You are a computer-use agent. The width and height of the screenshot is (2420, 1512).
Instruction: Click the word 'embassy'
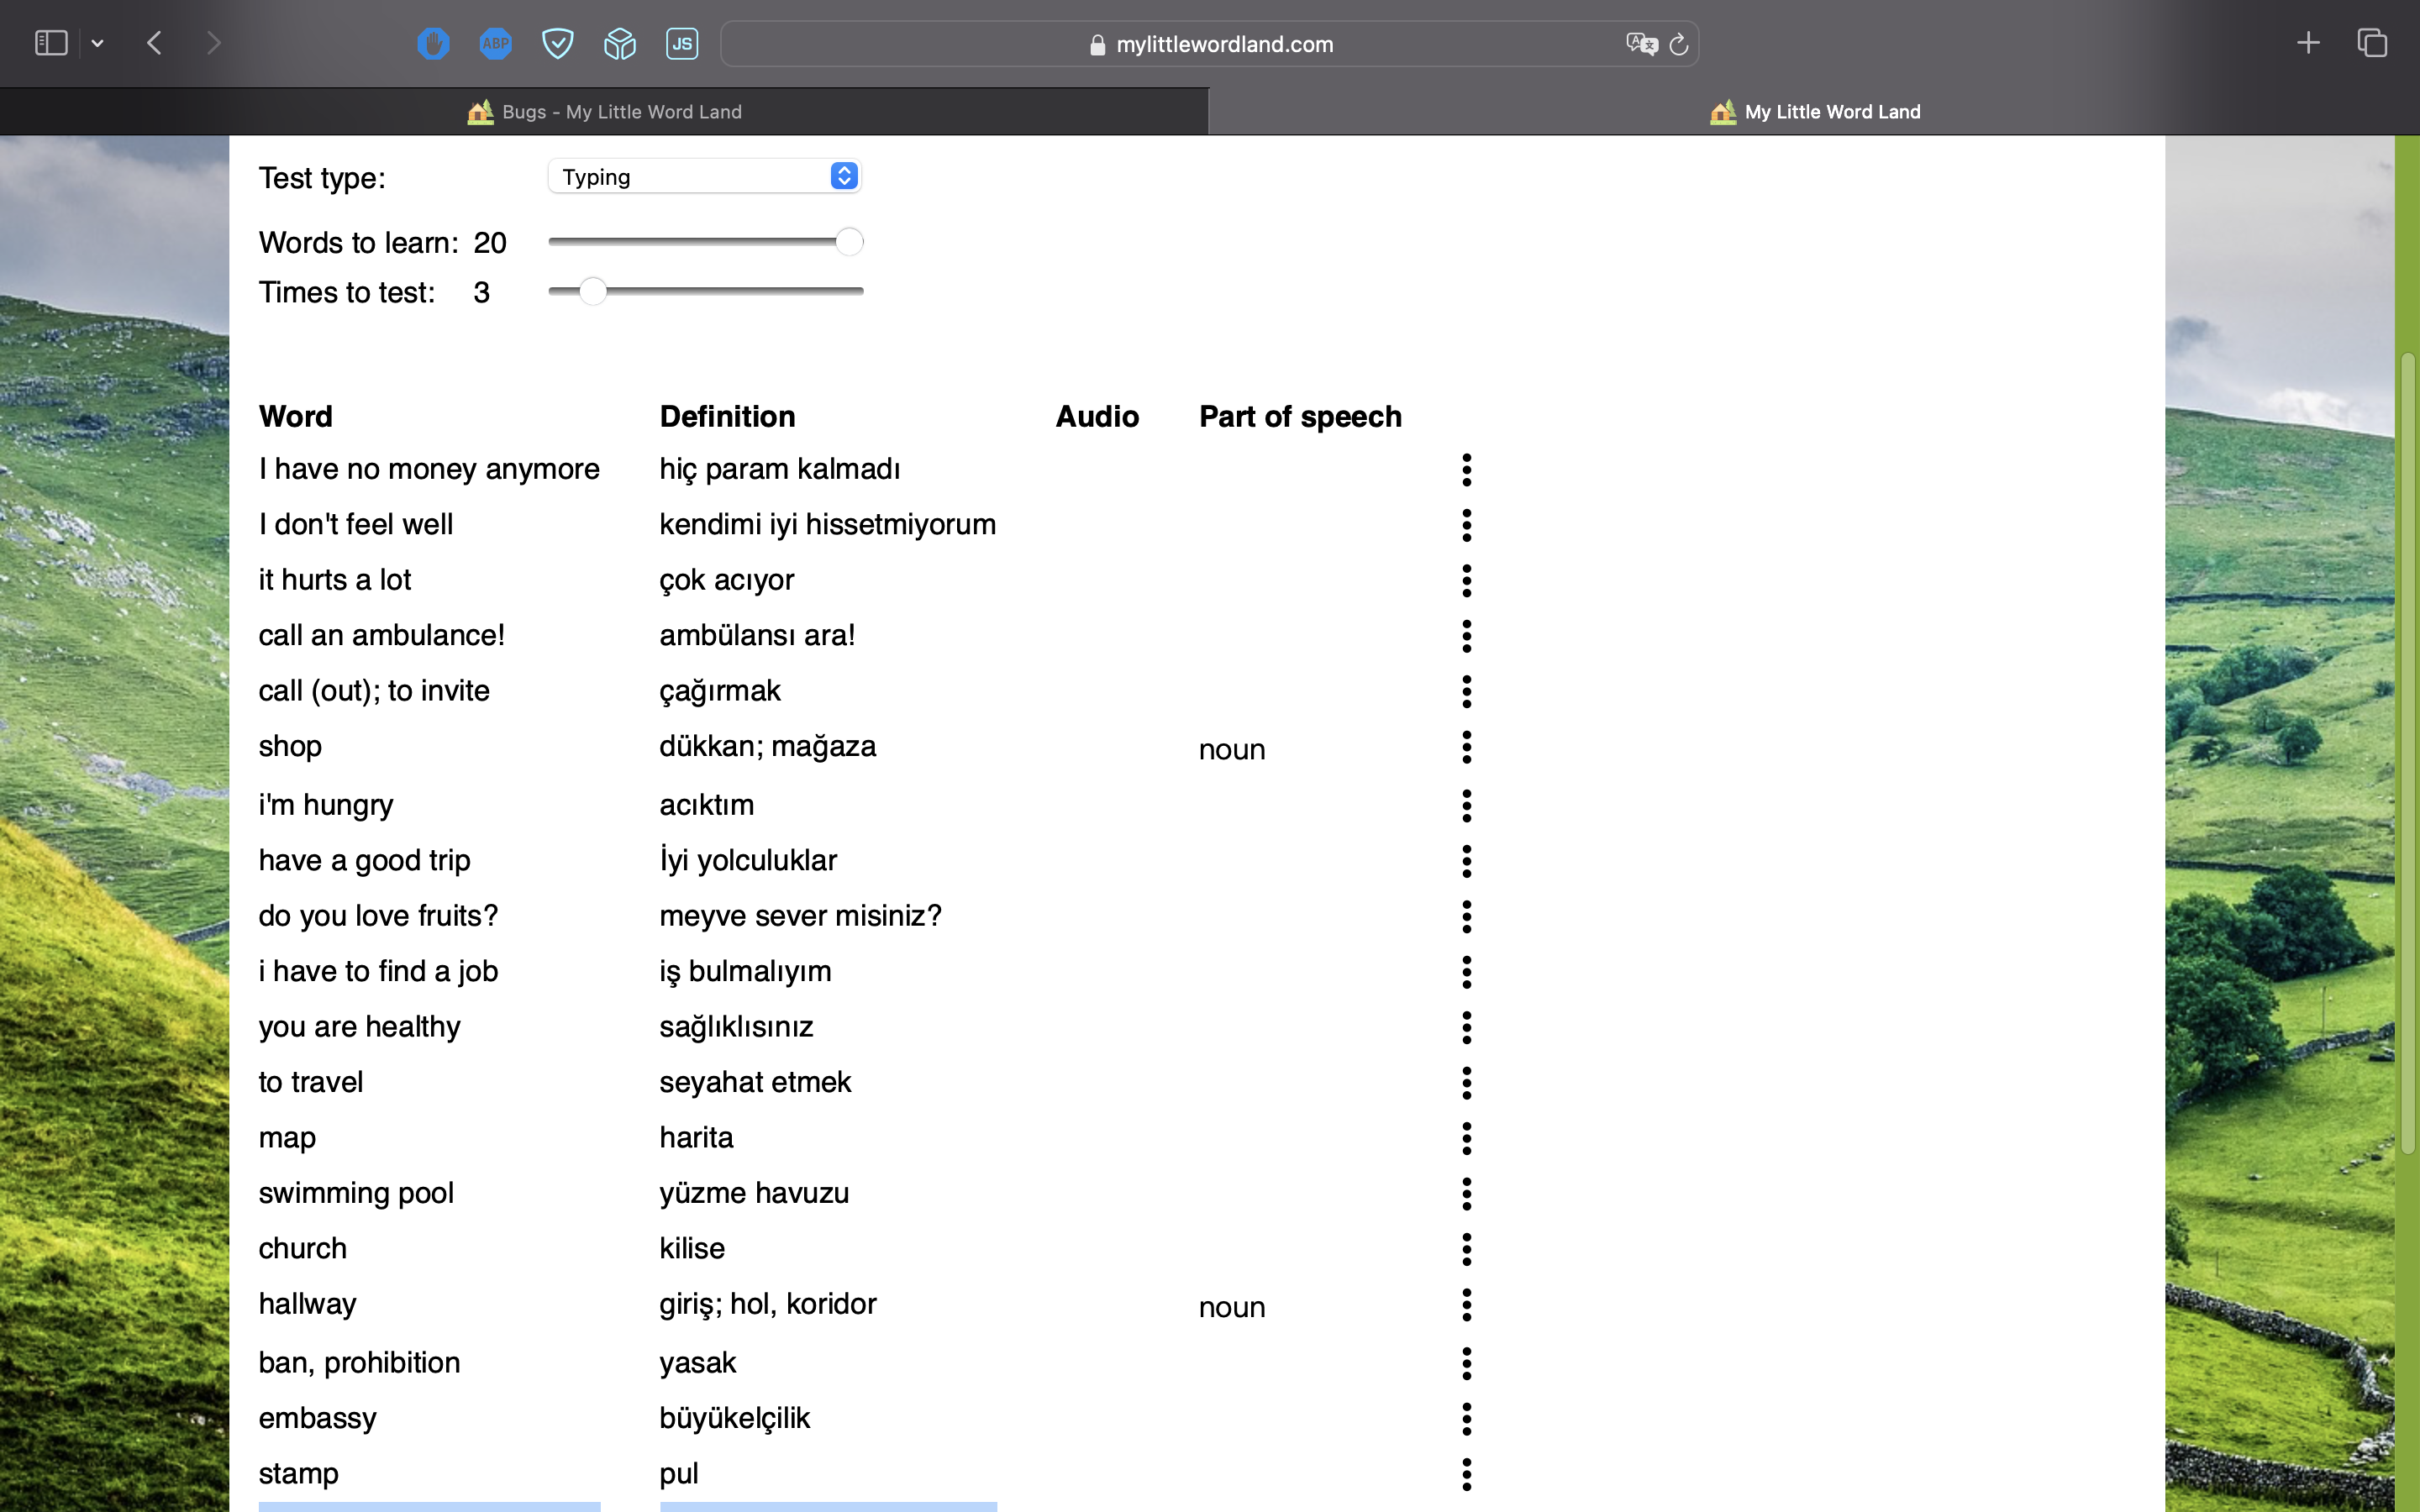coord(318,1418)
